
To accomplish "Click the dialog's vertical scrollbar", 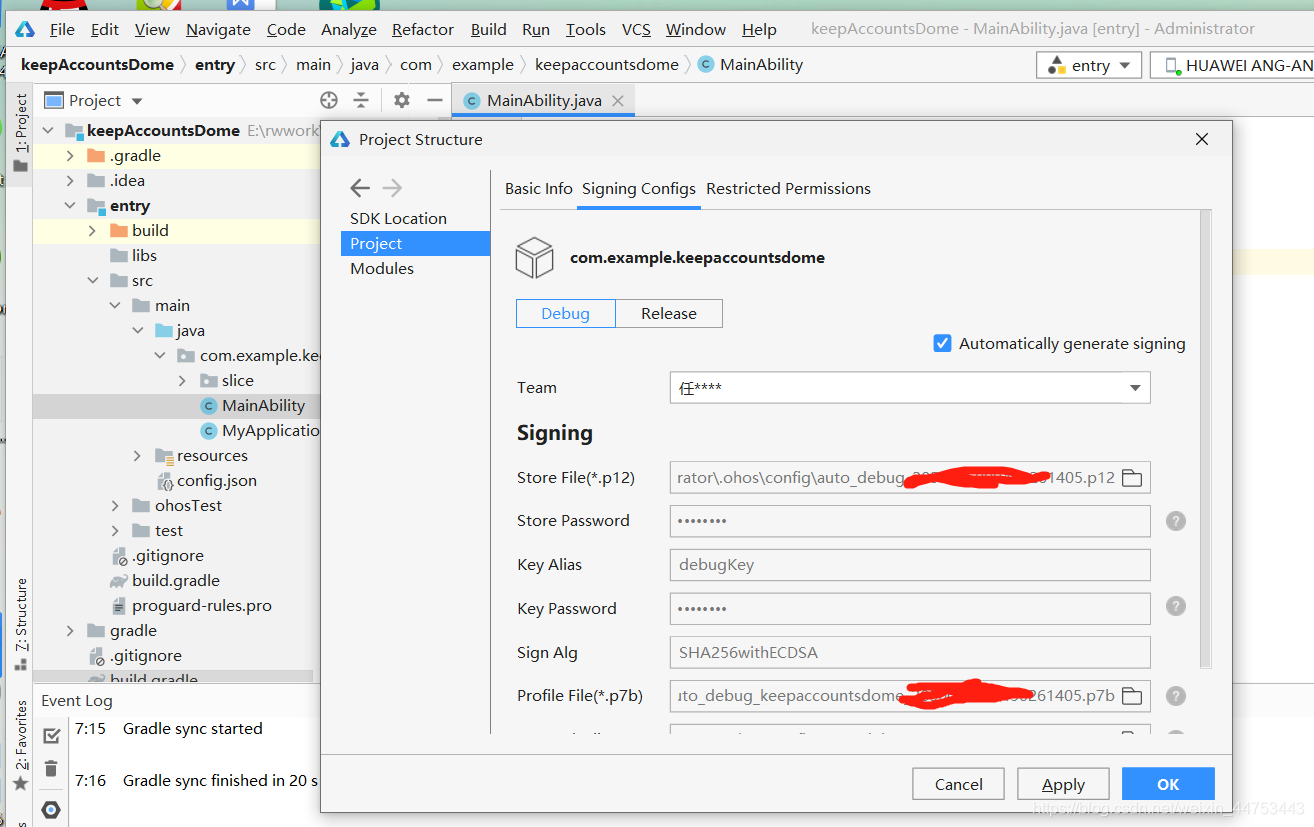I will (x=1205, y=440).
